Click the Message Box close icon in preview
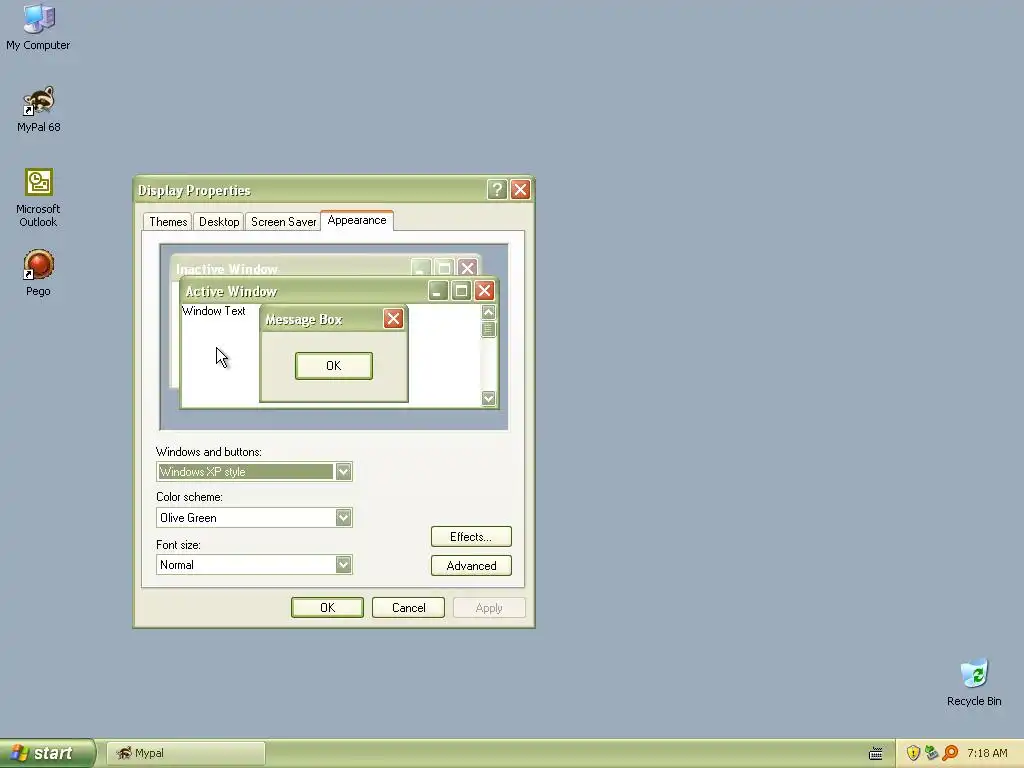Image resolution: width=1024 pixels, height=768 pixels. click(393, 319)
